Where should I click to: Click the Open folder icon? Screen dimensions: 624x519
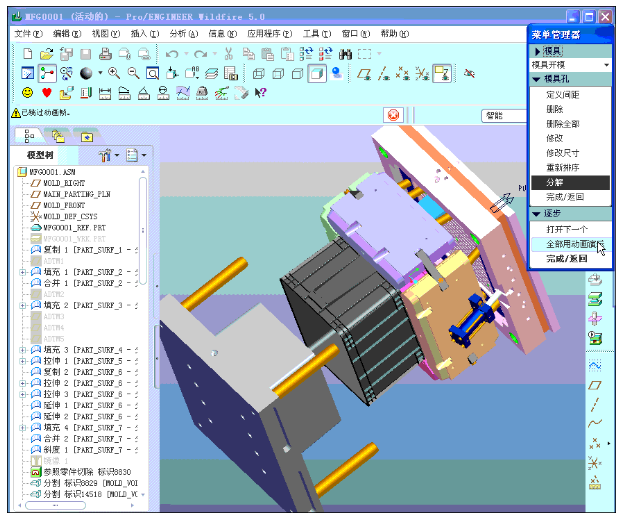pyautogui.click(x=46, y=54)
